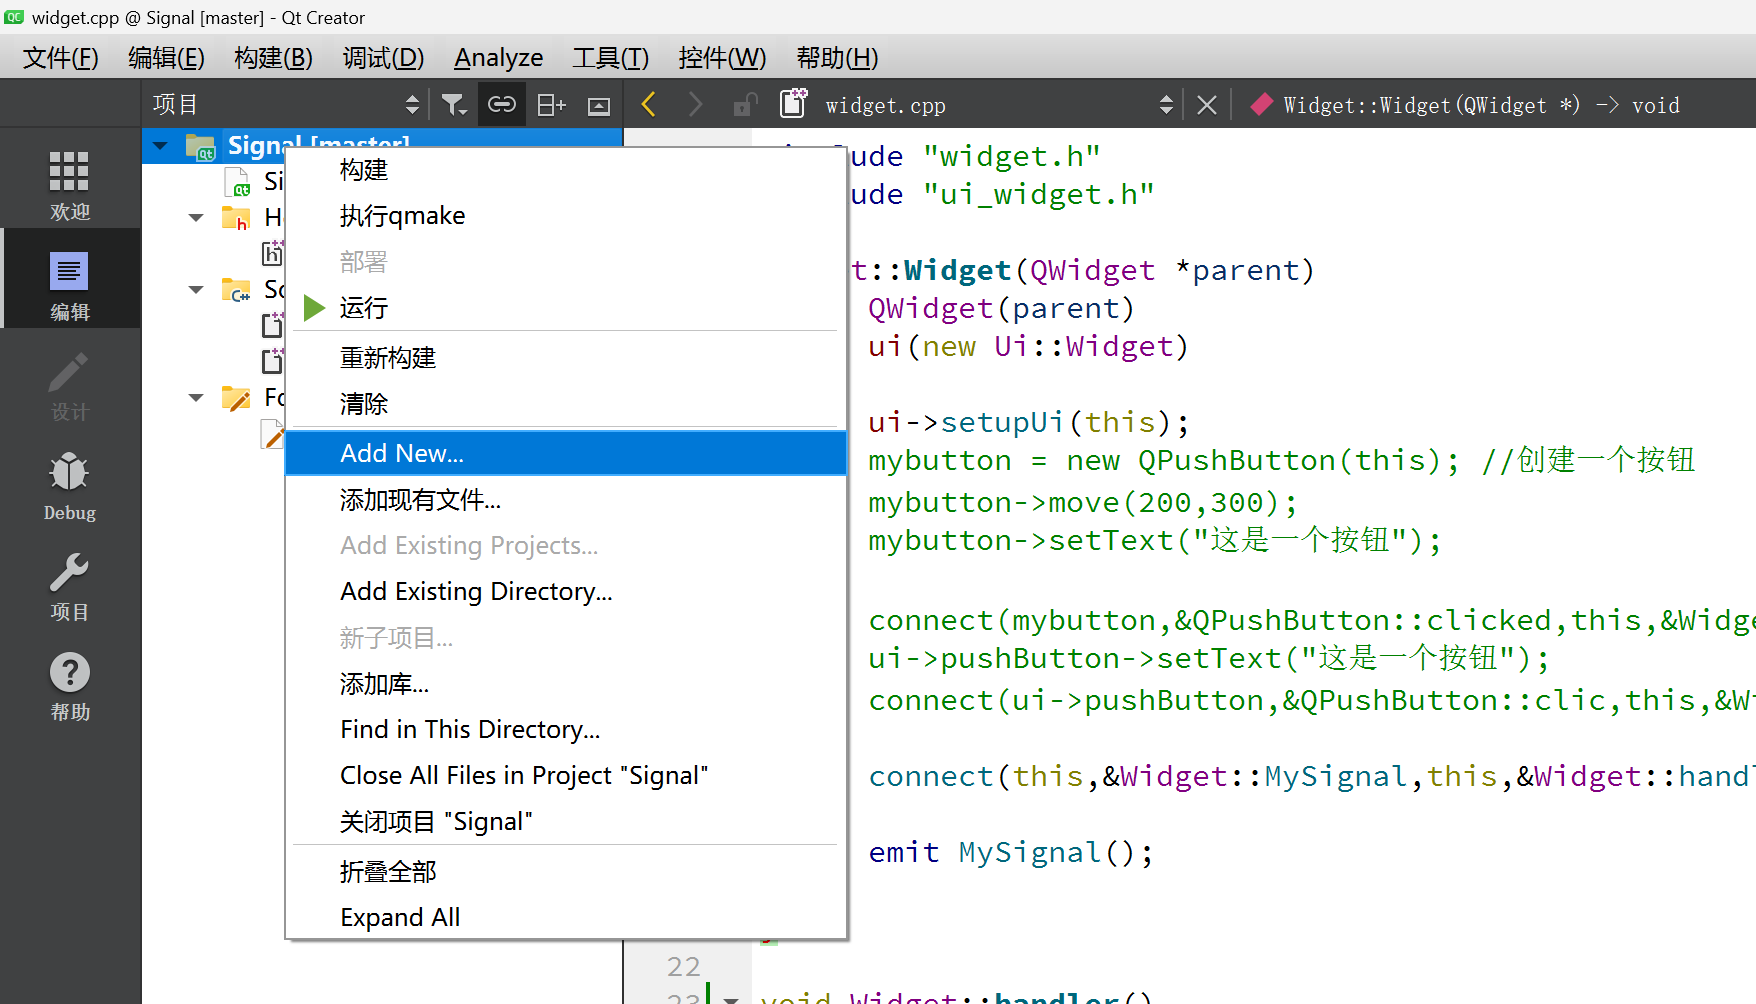Open the Analyze menu

[x=498, y=57]
